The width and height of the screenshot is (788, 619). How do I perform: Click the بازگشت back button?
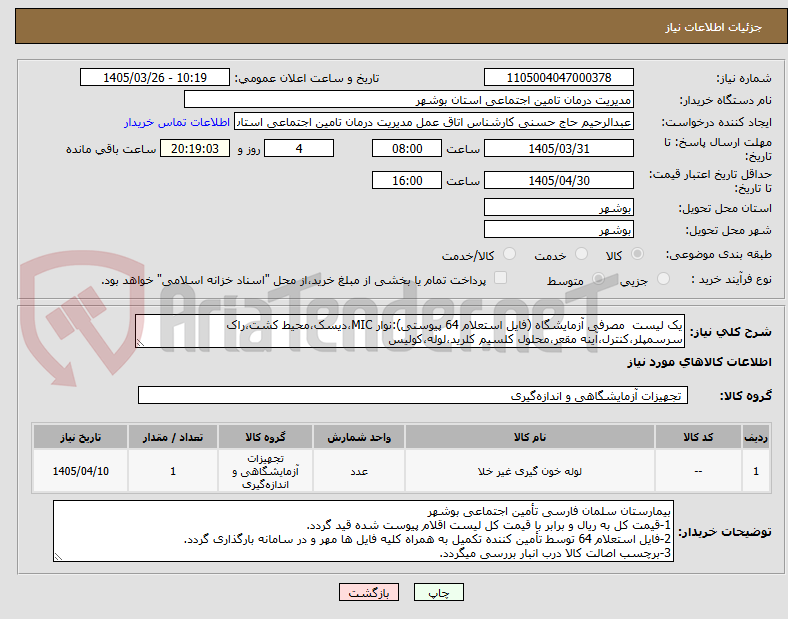tap(369, 592)
